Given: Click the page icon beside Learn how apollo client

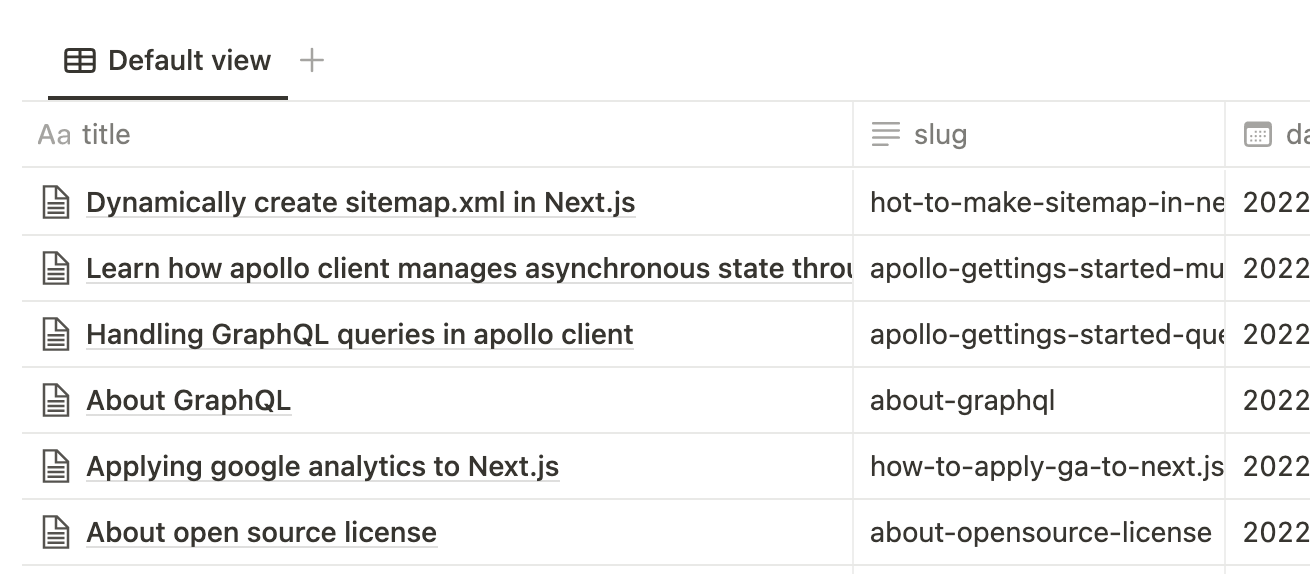Looking at the screenshot, I should [x=56, y=269].
